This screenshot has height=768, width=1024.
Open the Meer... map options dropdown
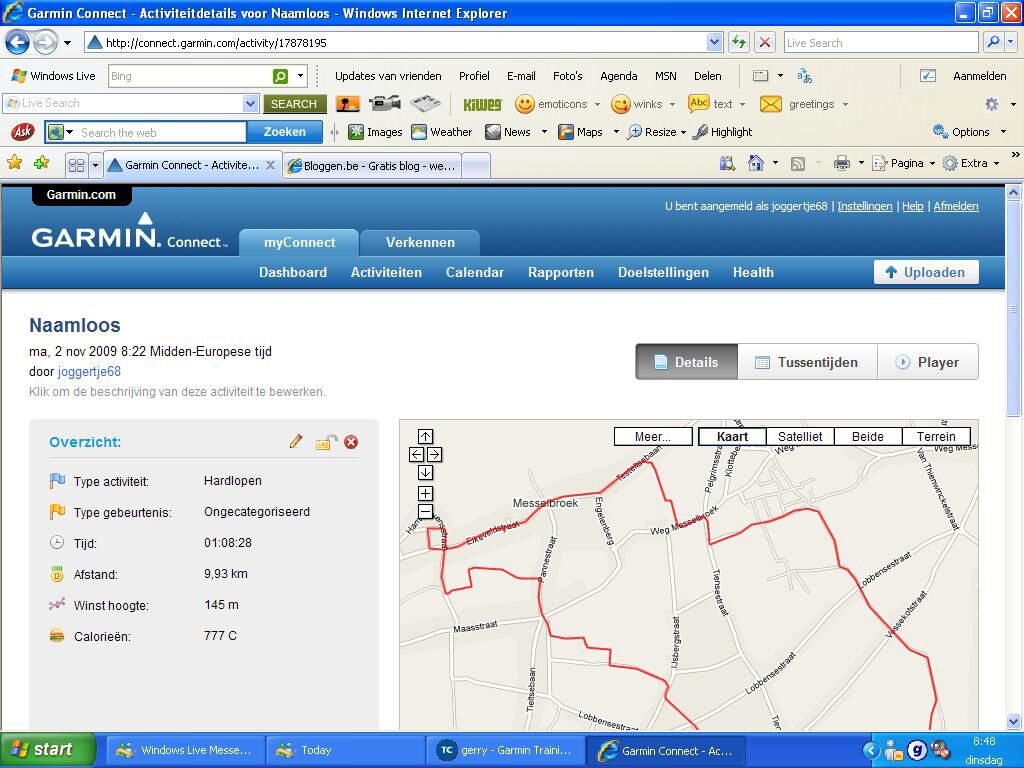click(653, 437)
